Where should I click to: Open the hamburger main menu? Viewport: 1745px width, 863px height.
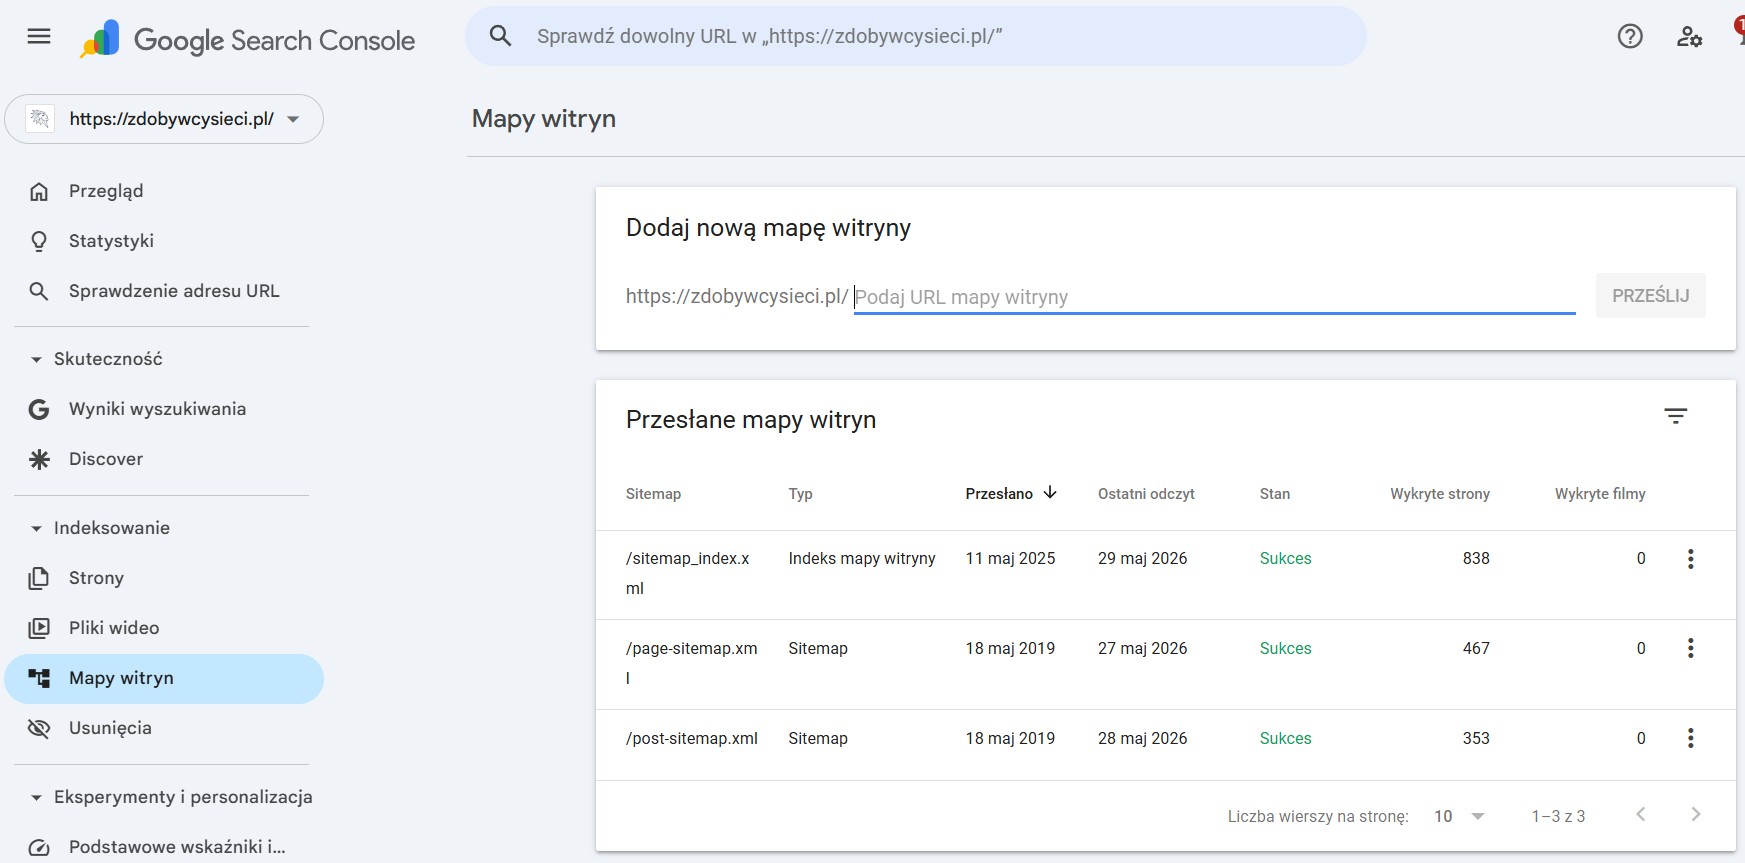39,37
